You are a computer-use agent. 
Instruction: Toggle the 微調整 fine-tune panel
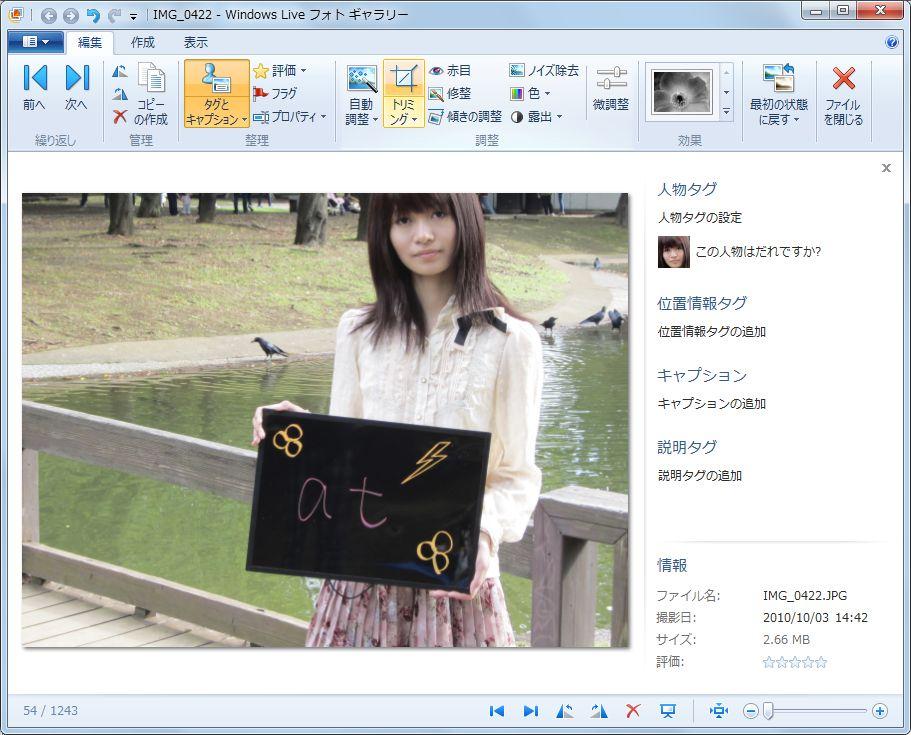coord(611,88)
